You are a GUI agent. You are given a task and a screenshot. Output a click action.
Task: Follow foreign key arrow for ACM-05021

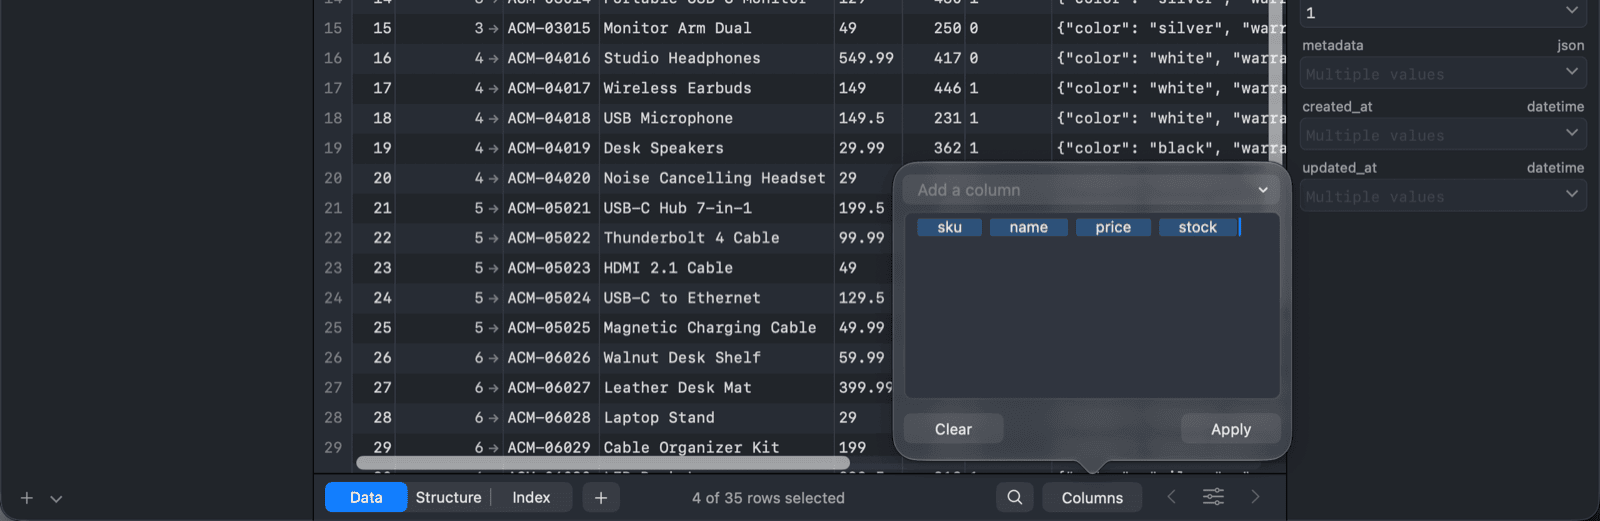[493, 208]
